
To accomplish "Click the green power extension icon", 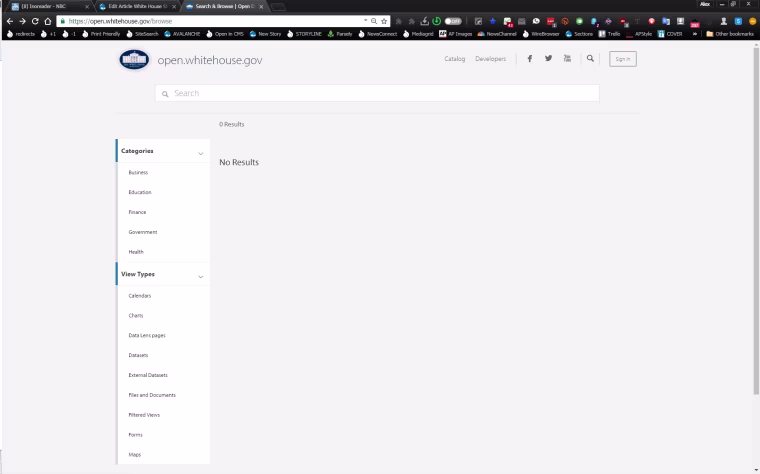I will (437, 21).
